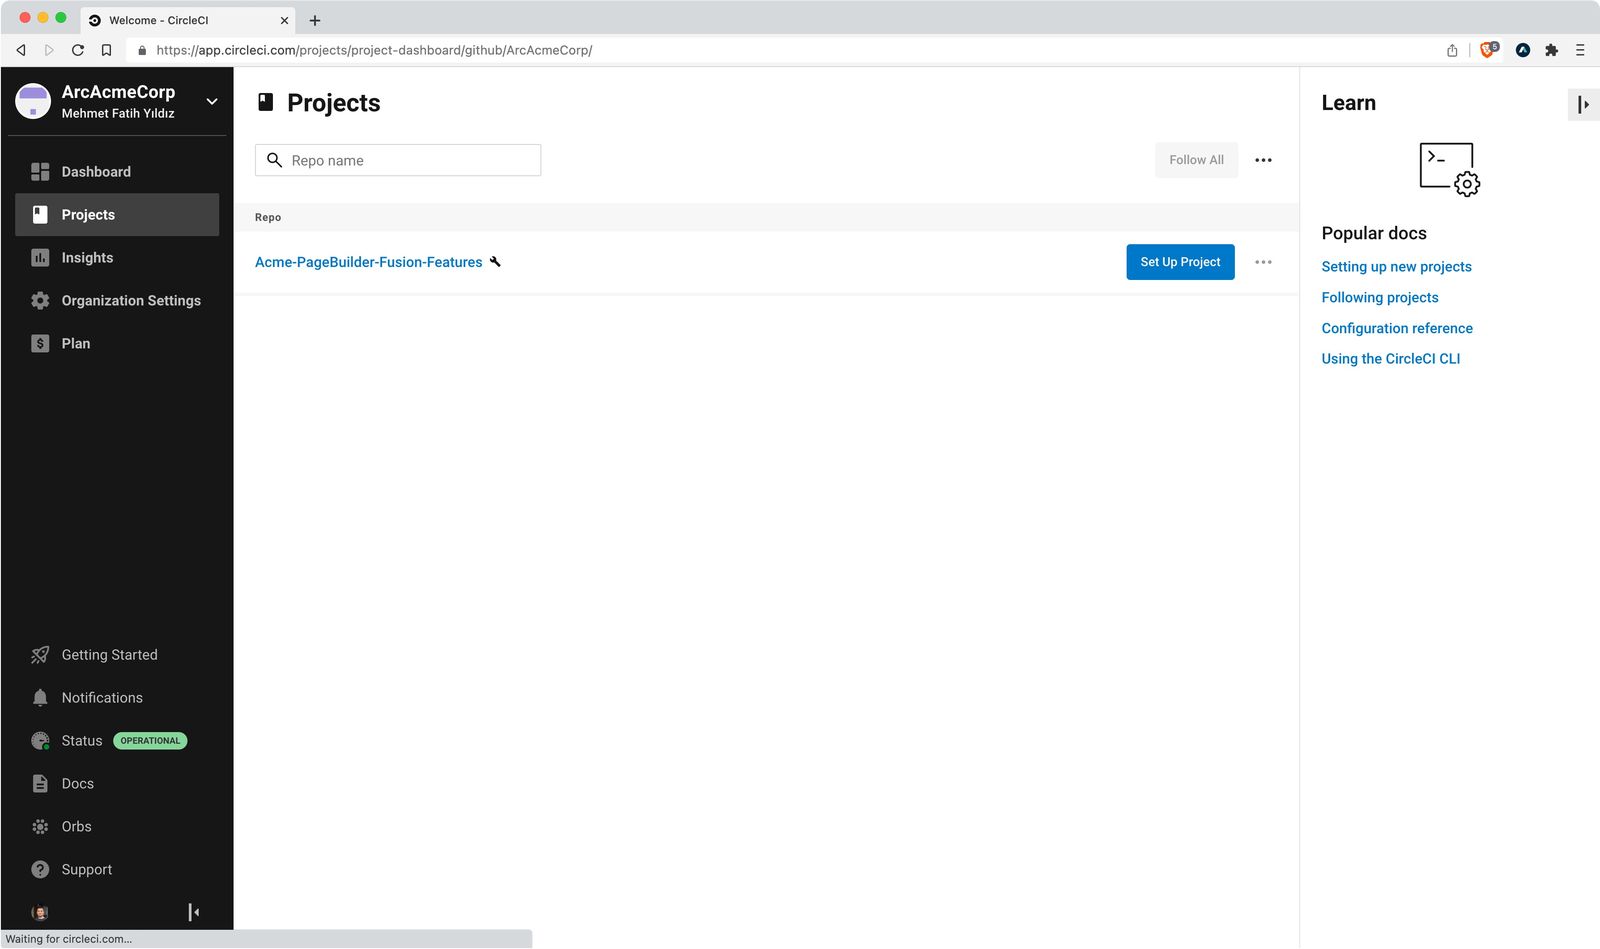1600x949 pixels.
Task: Open a new browser tab
Action: pyautogui.click(x=315, y=20)
